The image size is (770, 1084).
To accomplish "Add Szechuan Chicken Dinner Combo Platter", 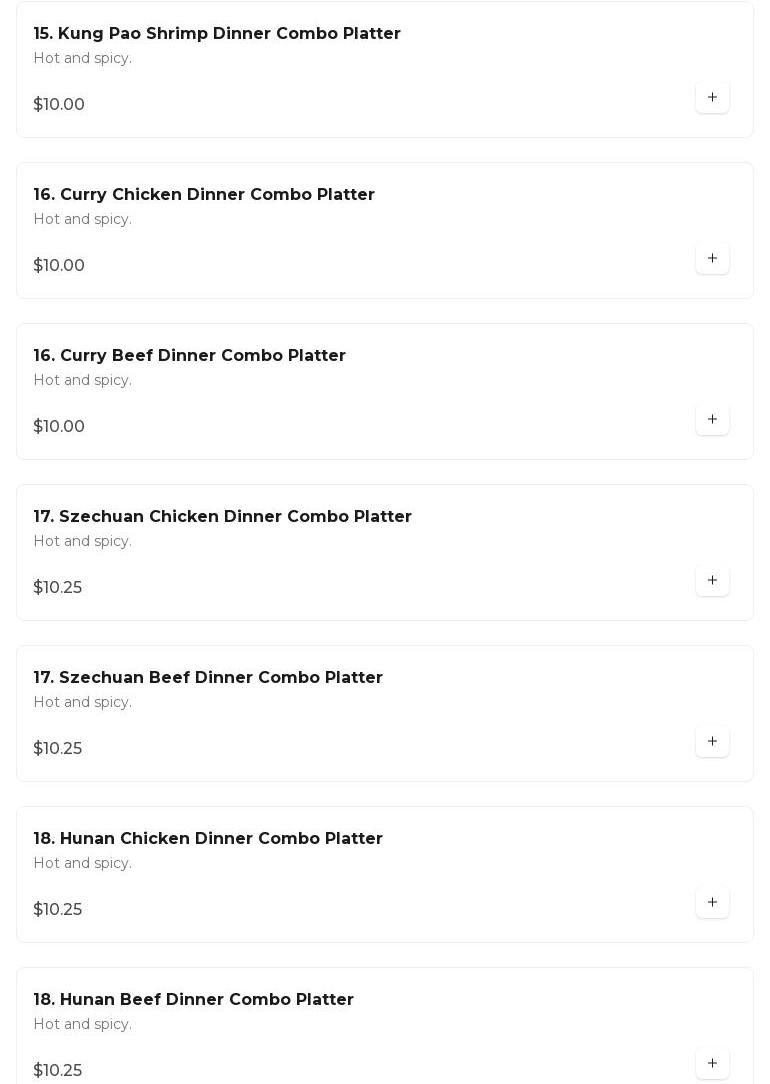I will 712,580.
